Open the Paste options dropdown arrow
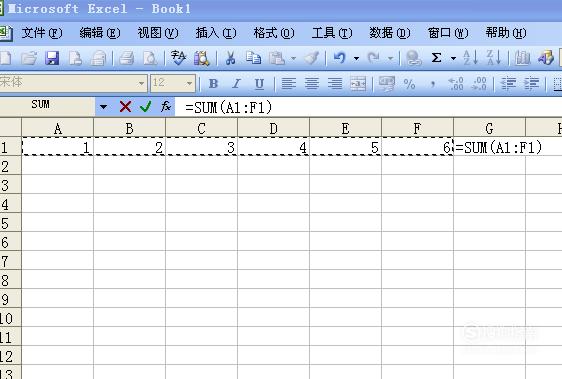This screenshot has height=379, width=562. [x=293, y=58]
